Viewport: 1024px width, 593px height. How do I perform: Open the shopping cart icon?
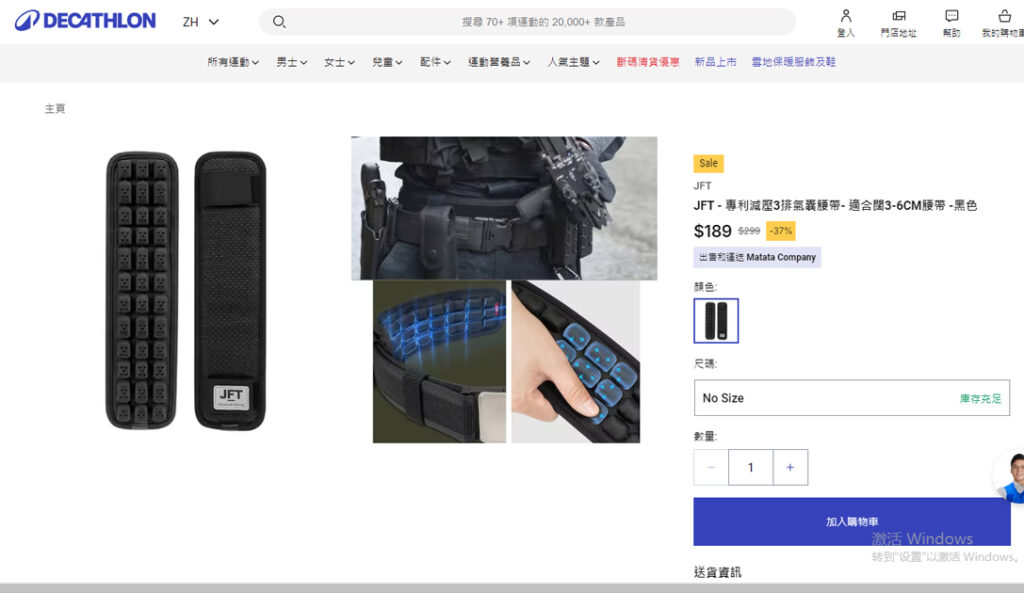(x=1004, y=23)
